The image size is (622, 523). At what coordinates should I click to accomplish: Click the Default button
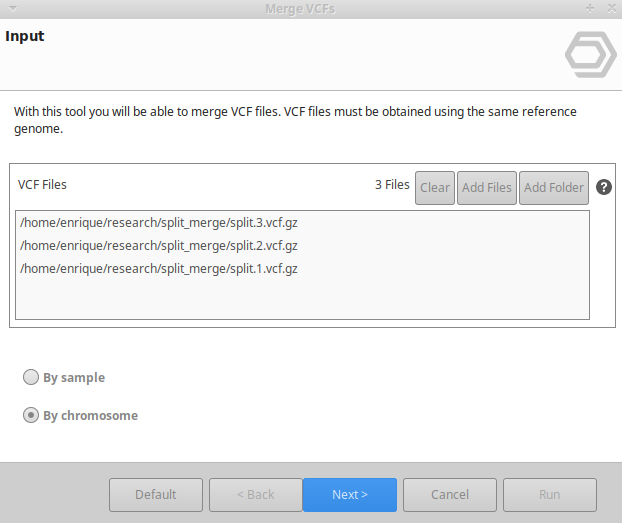pos(156,495)
